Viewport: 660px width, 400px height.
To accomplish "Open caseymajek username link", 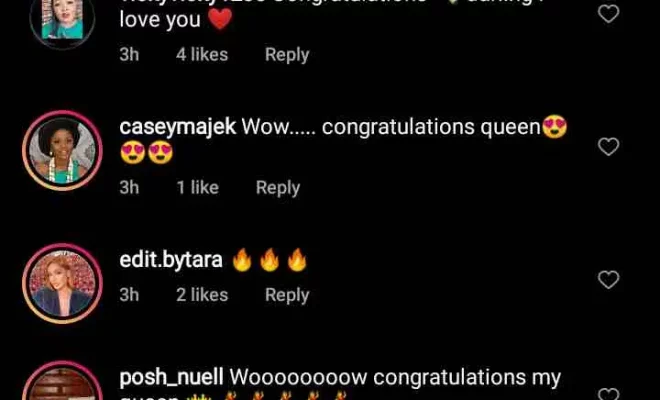I will point(178,127).
